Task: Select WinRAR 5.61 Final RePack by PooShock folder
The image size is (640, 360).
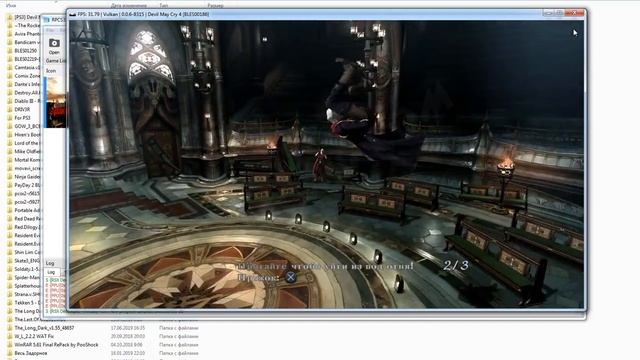Action: pyautogui.click(x=56, y=345)
